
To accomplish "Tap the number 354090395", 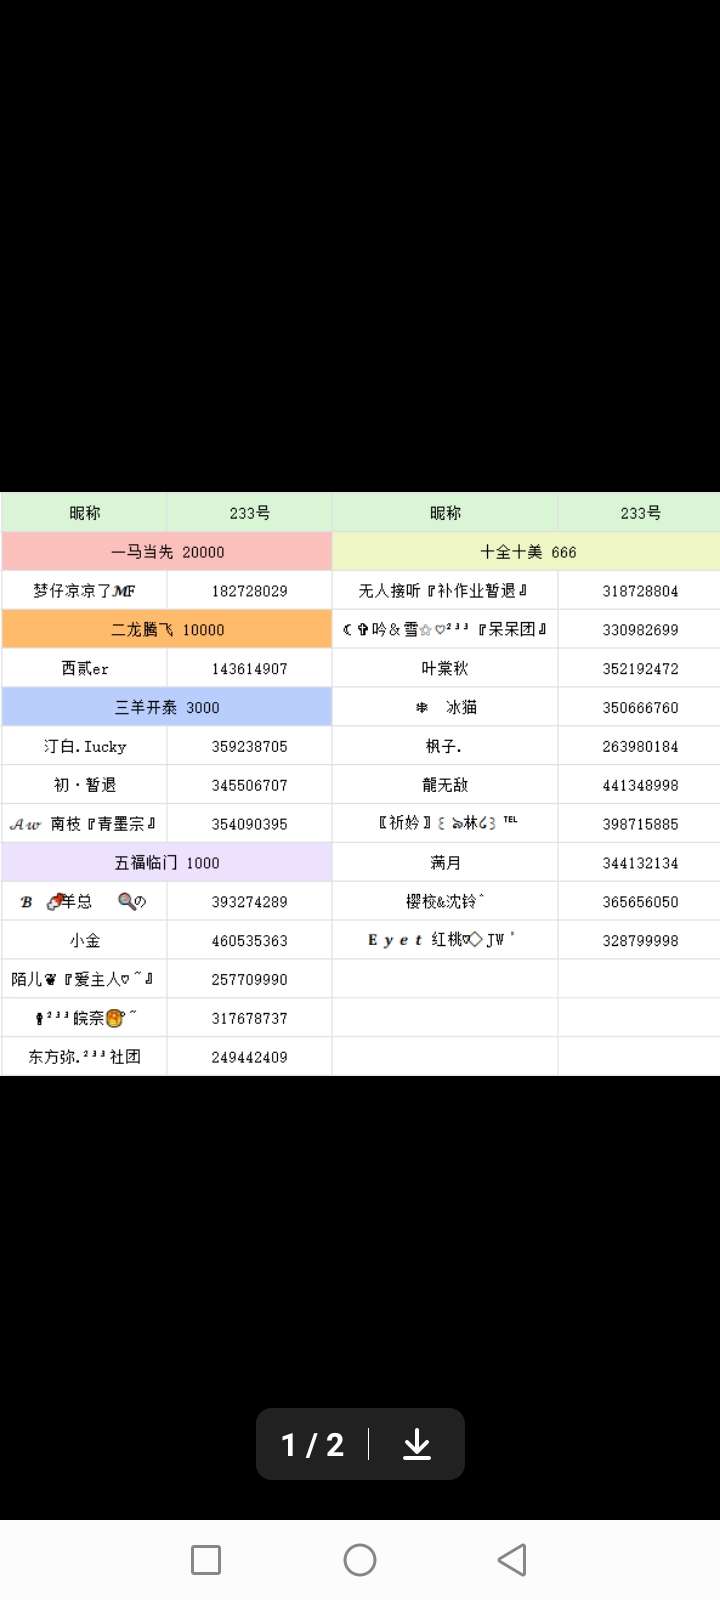I will 249,824.
